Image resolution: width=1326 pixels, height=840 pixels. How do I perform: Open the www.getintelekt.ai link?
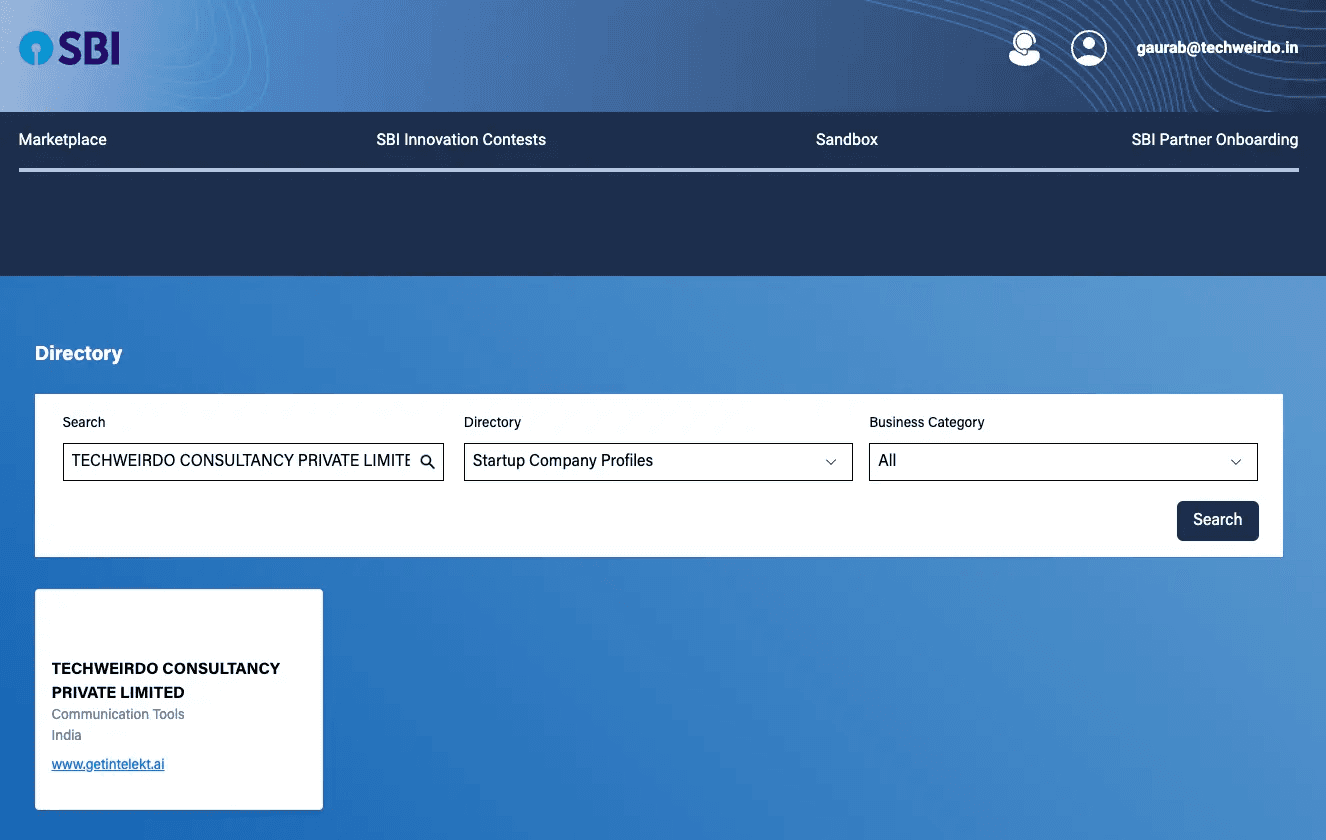pyautogui.click(x=108, y=764)
